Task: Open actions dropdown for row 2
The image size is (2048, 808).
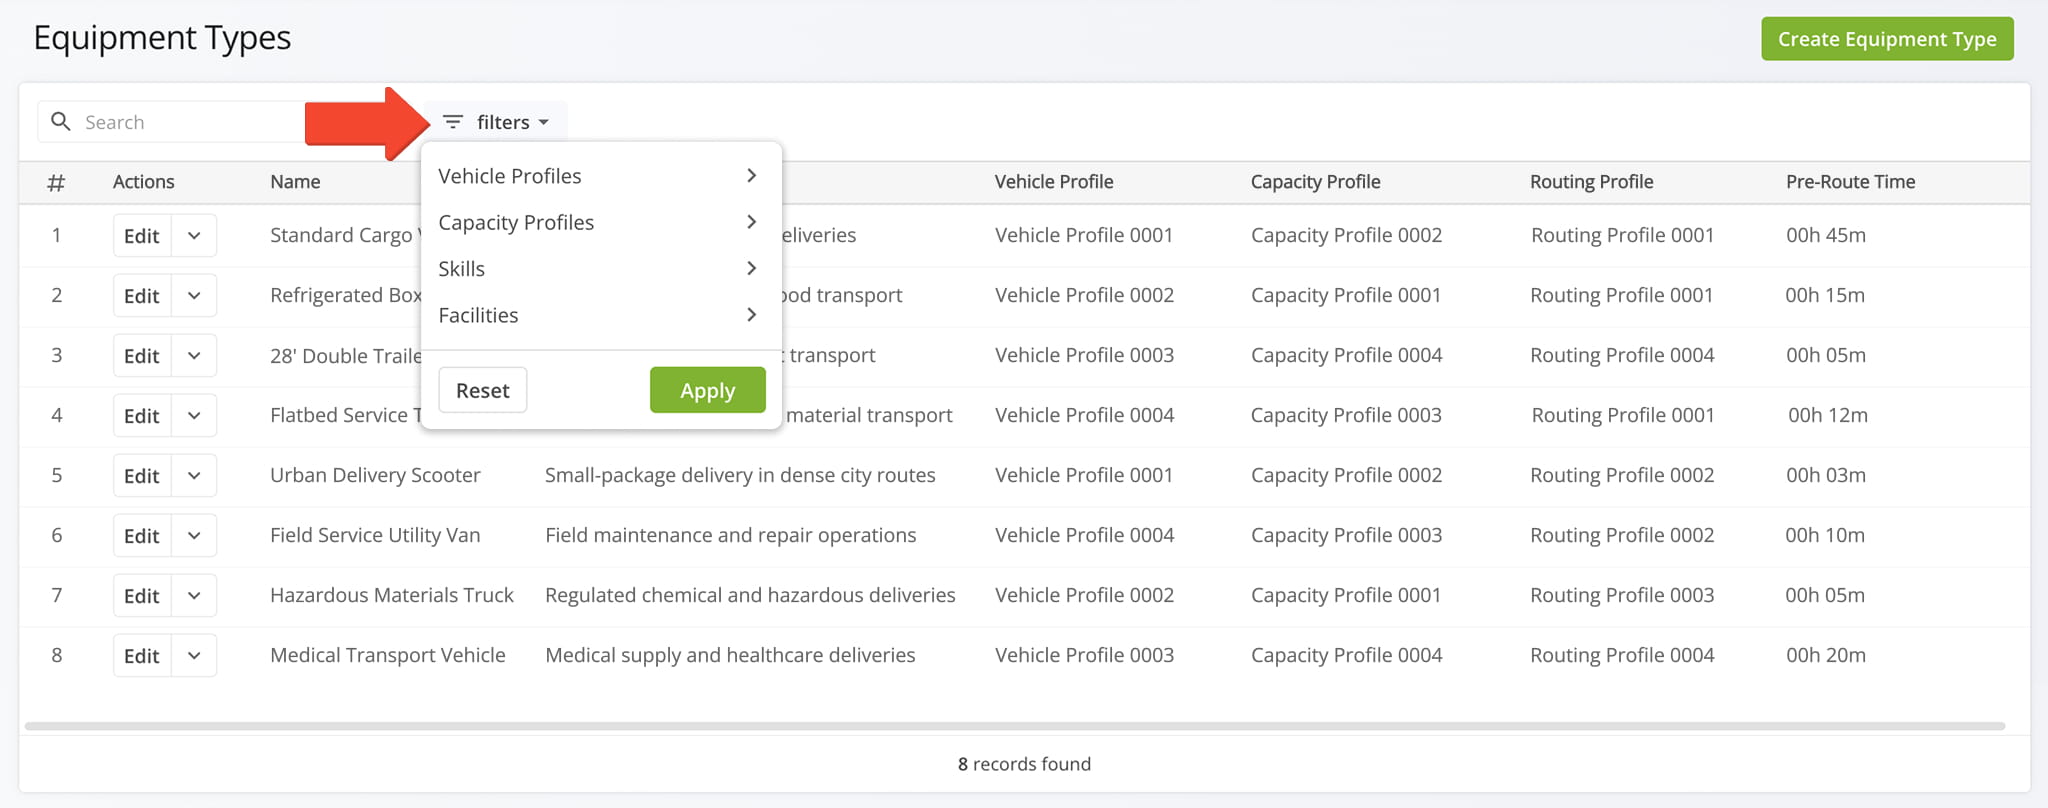Action: (x=194, y=296)
